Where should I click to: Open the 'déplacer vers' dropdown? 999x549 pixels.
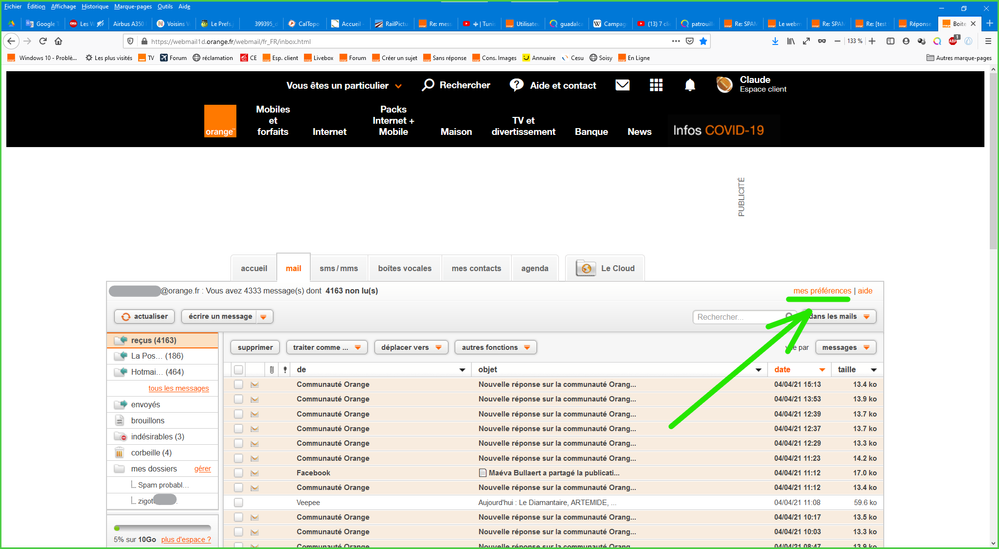[x=413, y=348]
